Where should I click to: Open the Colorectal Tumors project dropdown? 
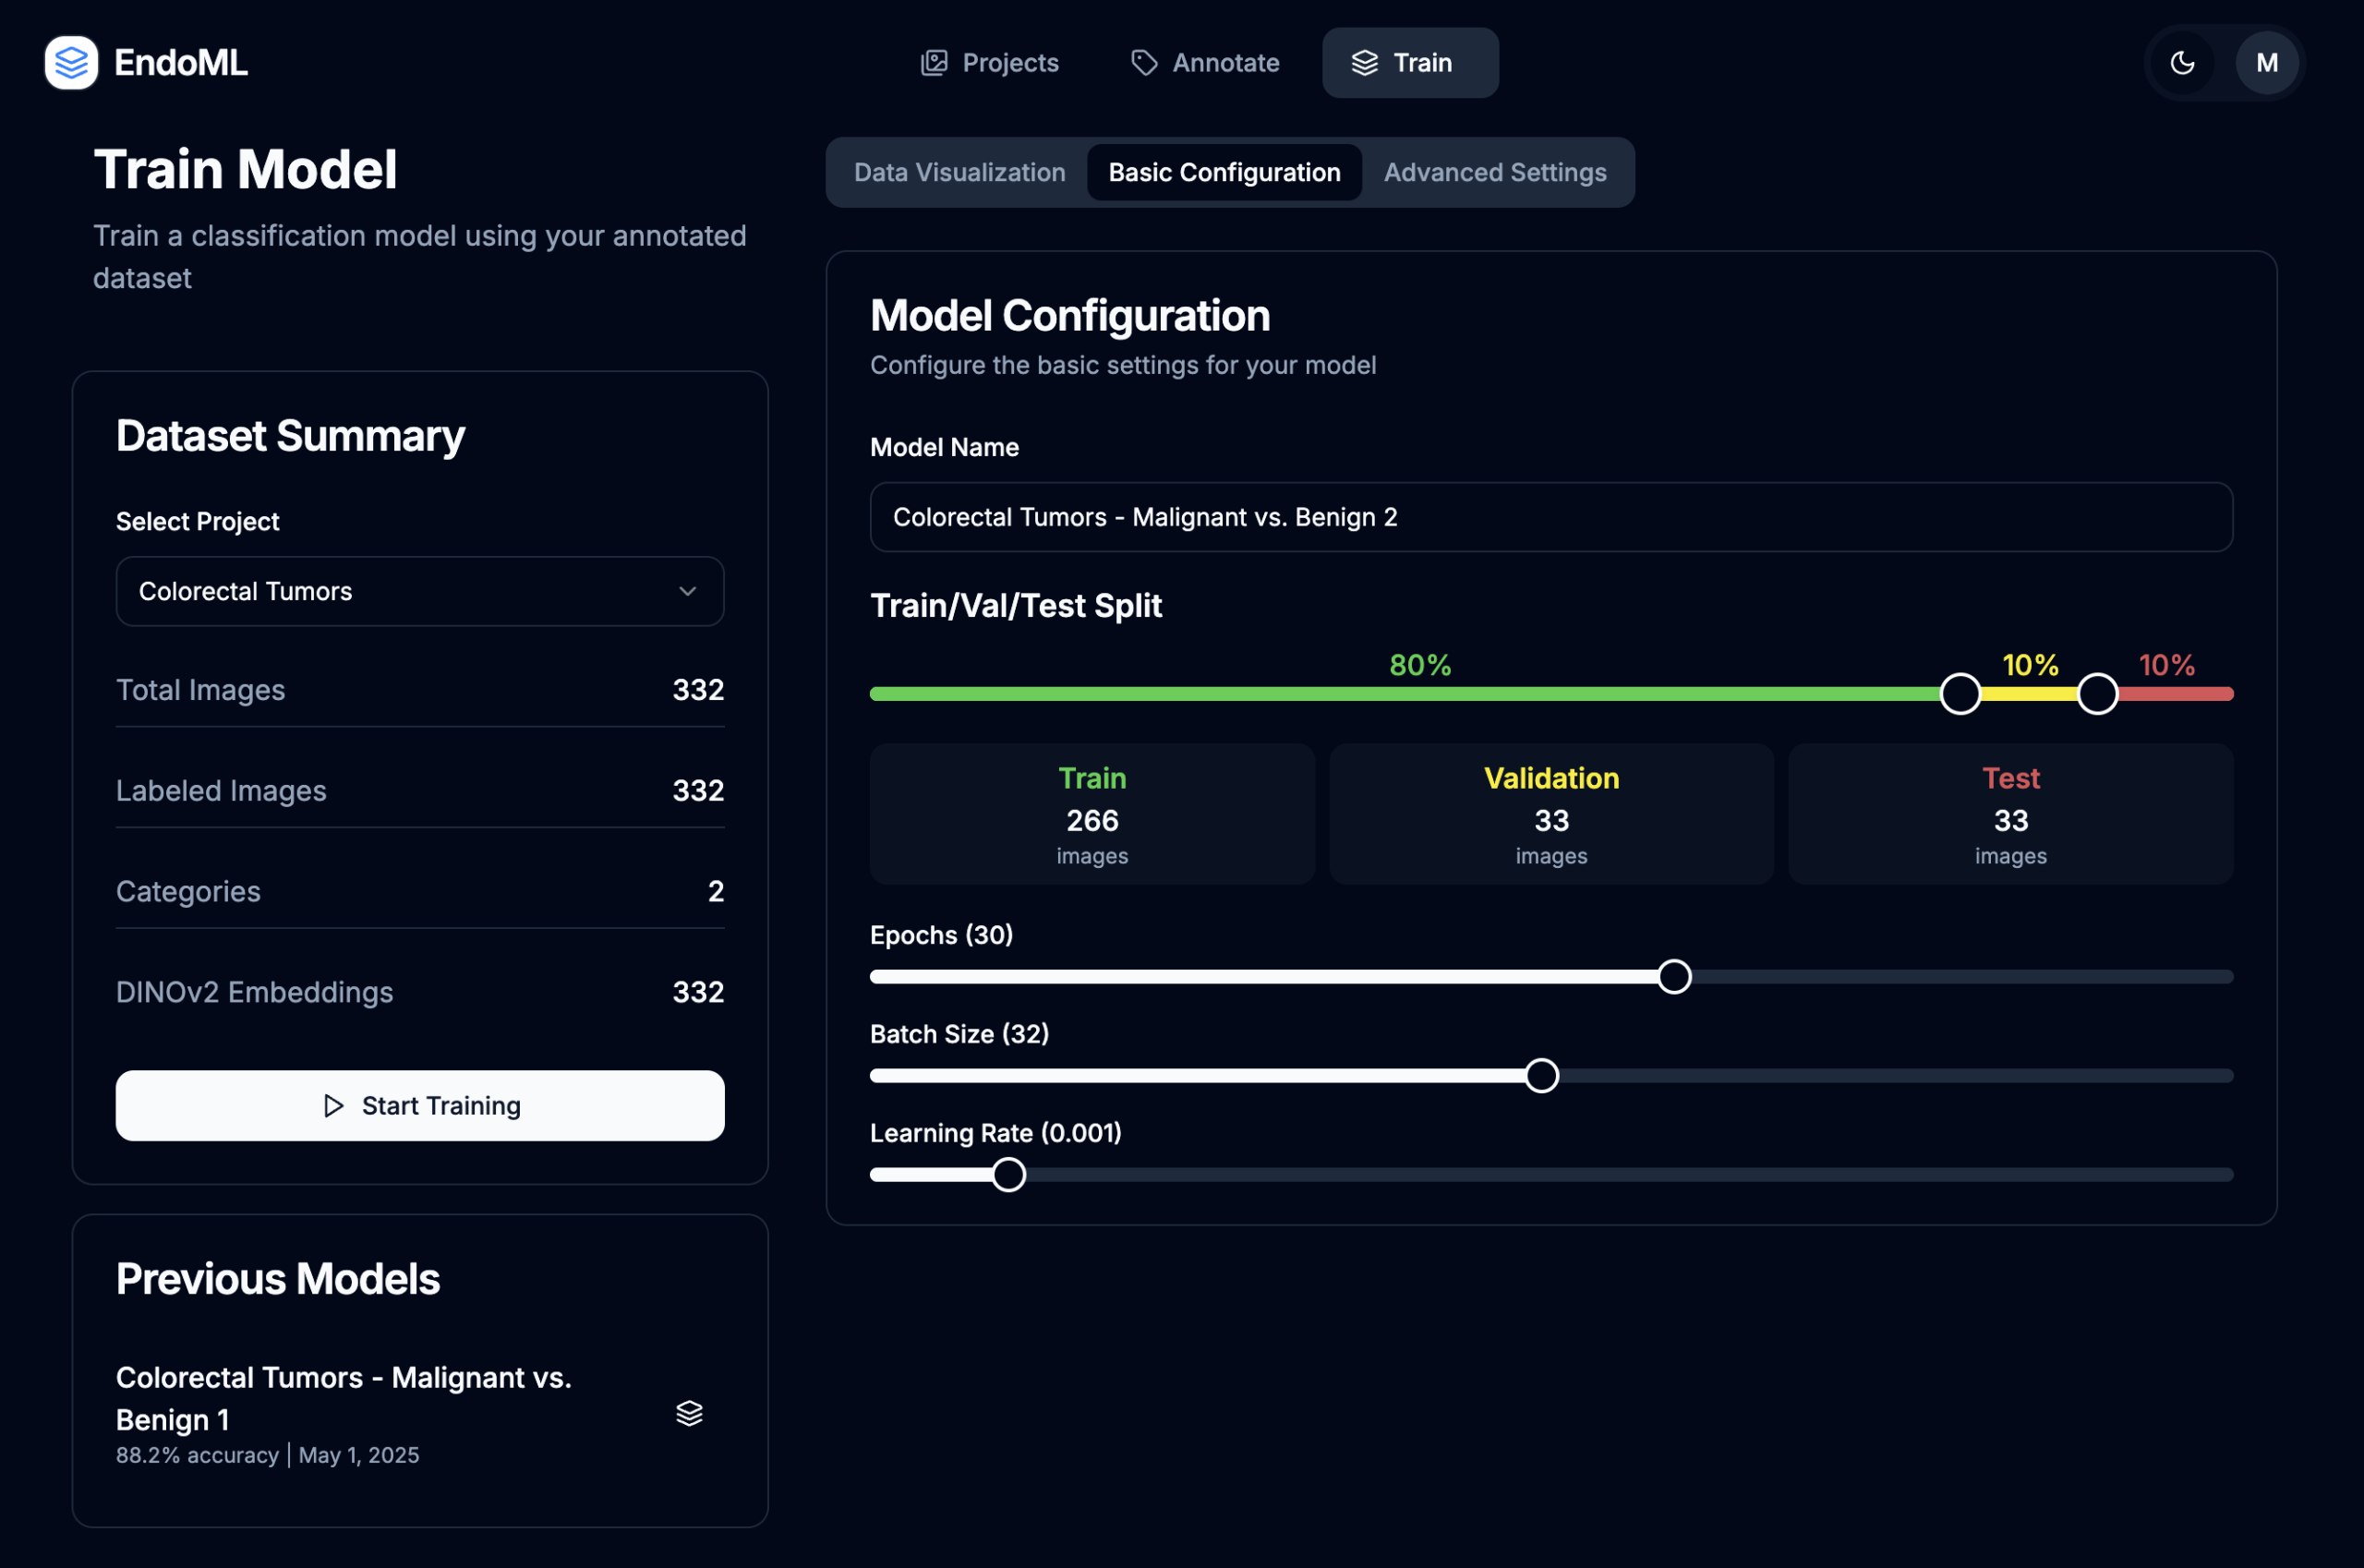[419, 591]
